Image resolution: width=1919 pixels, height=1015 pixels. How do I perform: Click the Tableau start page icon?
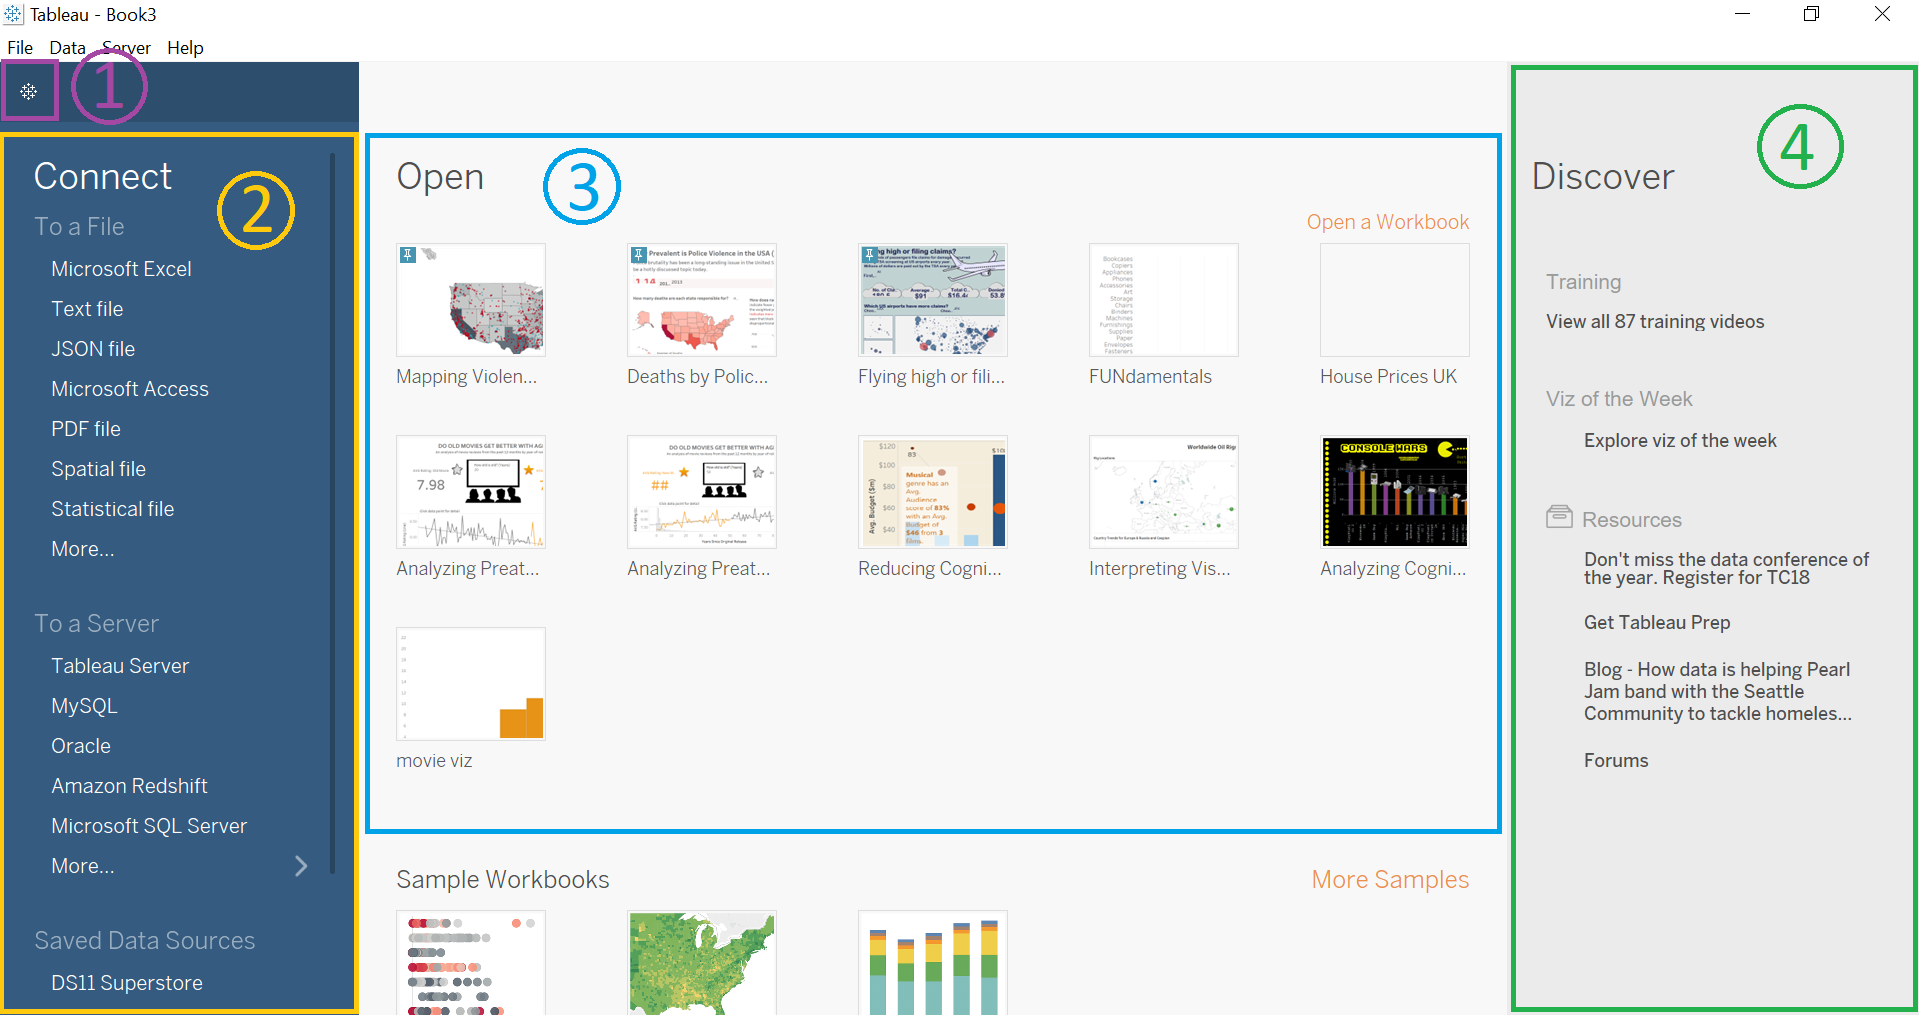[29, 92]
